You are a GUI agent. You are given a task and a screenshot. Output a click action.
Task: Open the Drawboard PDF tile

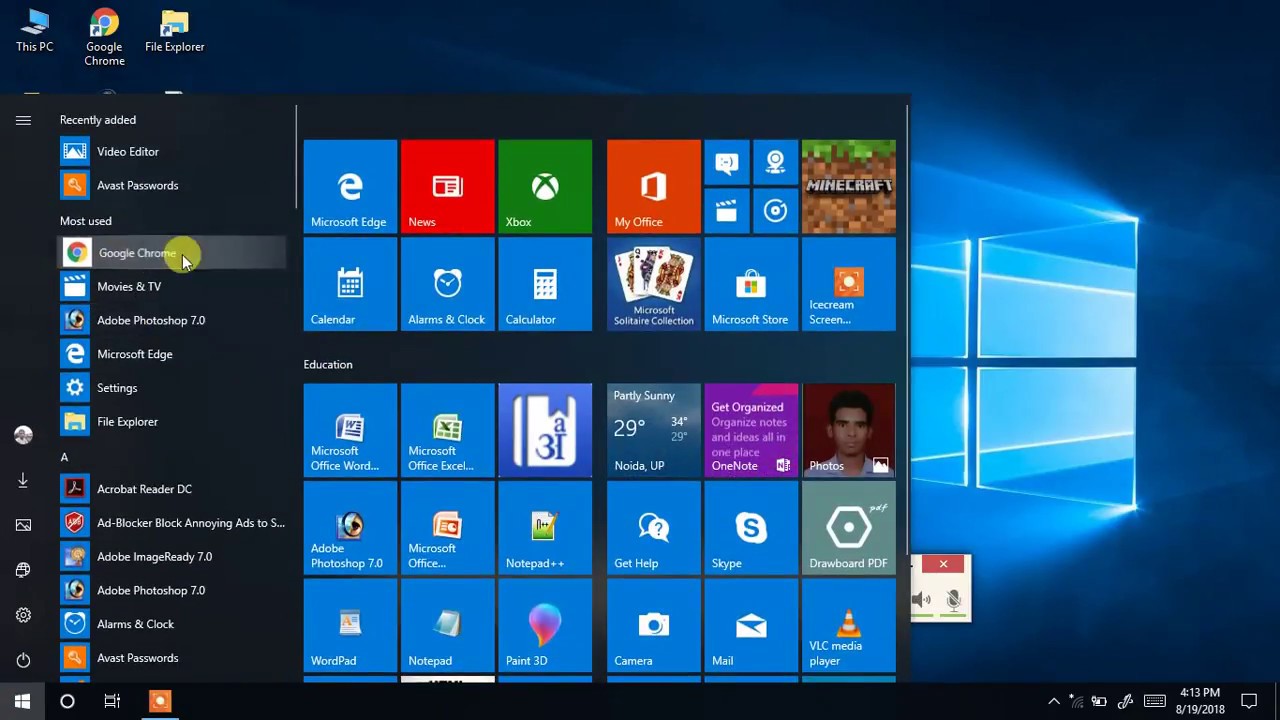pos(849,528)
